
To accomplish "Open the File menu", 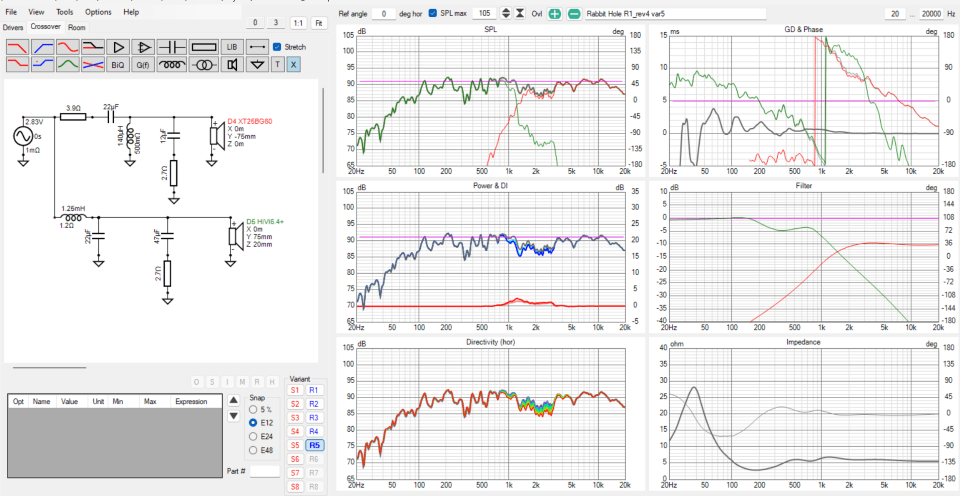I will 11,12.
